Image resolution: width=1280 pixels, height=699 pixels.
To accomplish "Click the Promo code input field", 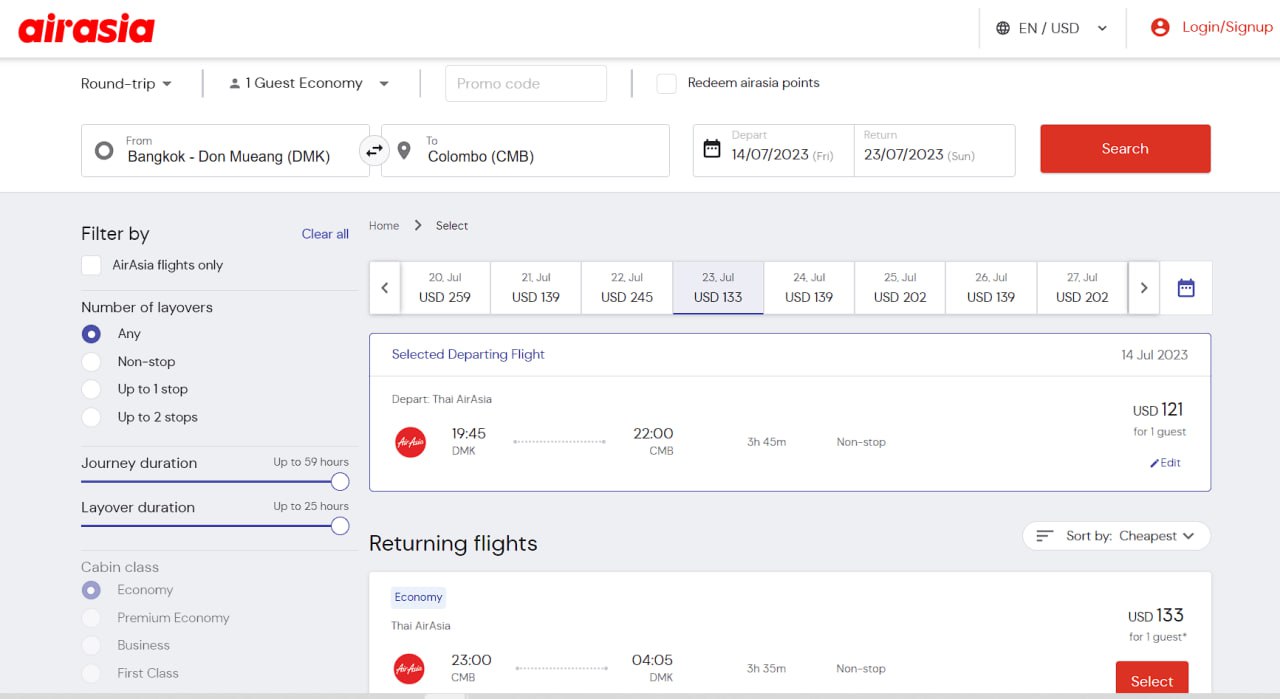I will click(x=526, y=84).
